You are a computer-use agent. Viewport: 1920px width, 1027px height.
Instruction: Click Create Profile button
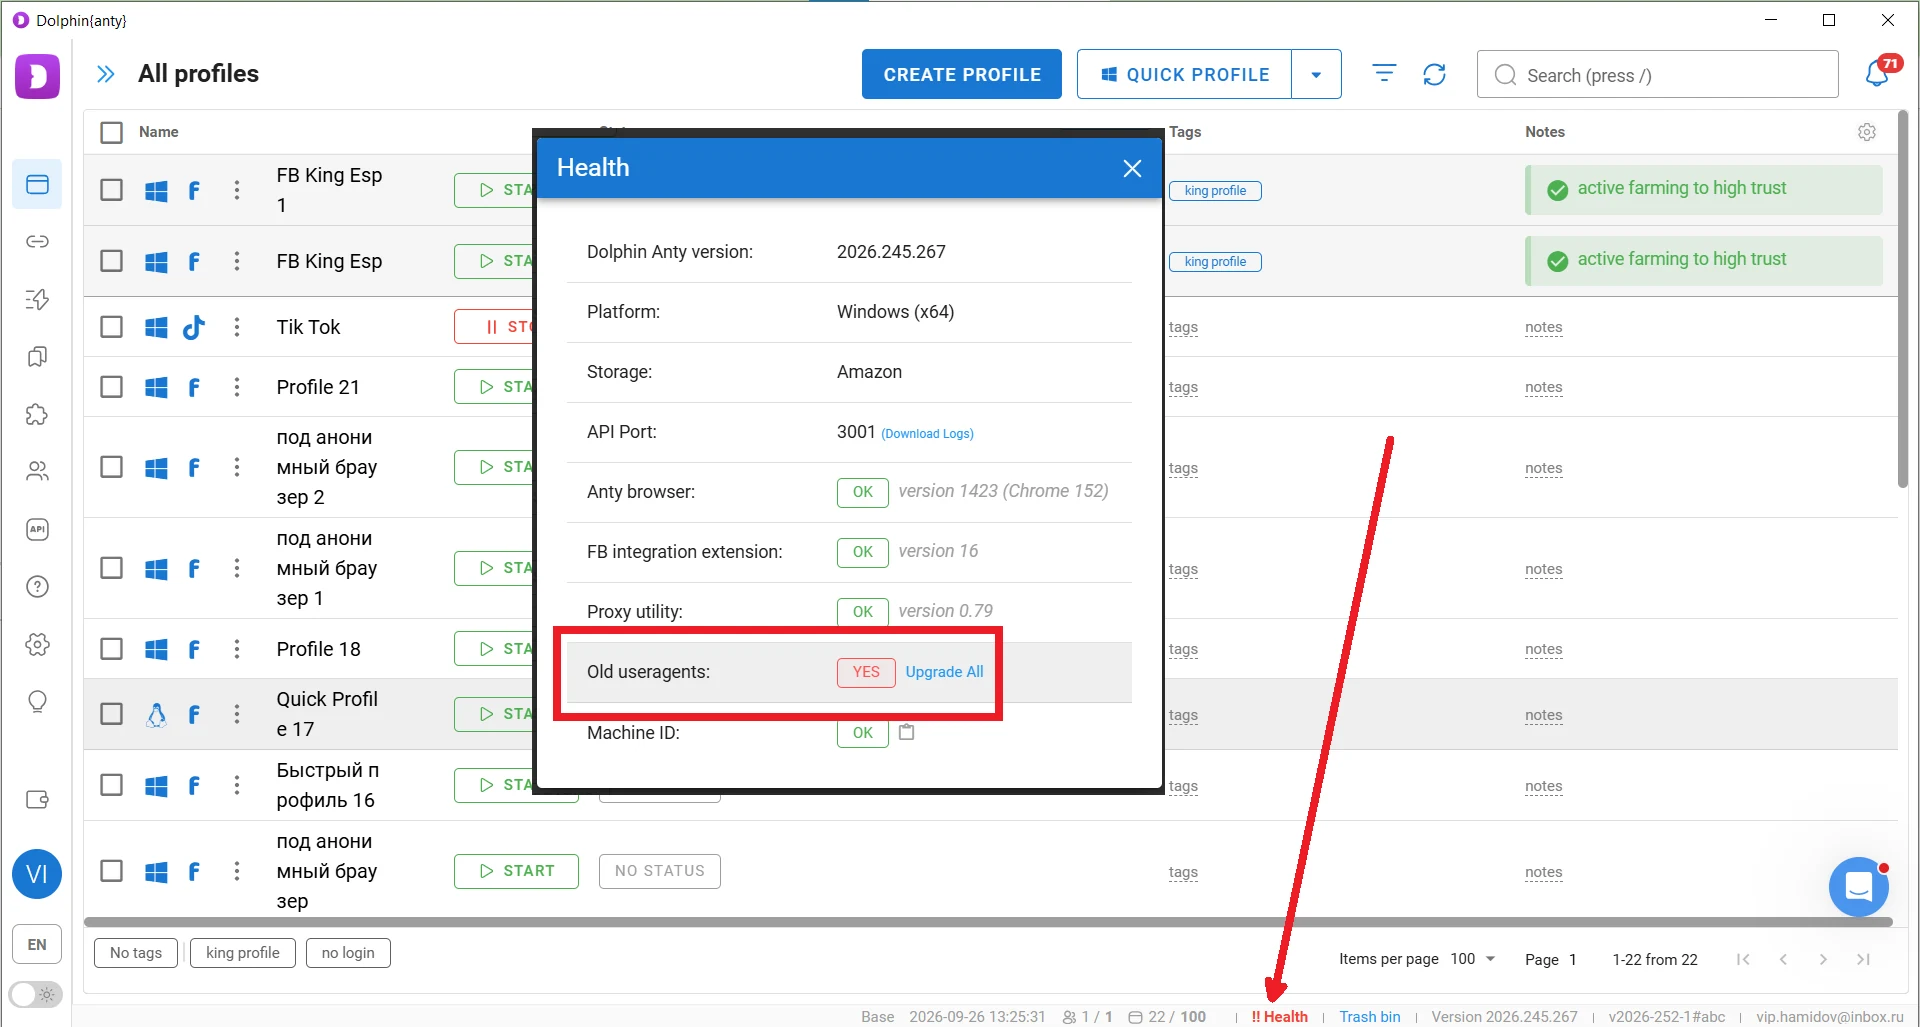pos(962,74)
